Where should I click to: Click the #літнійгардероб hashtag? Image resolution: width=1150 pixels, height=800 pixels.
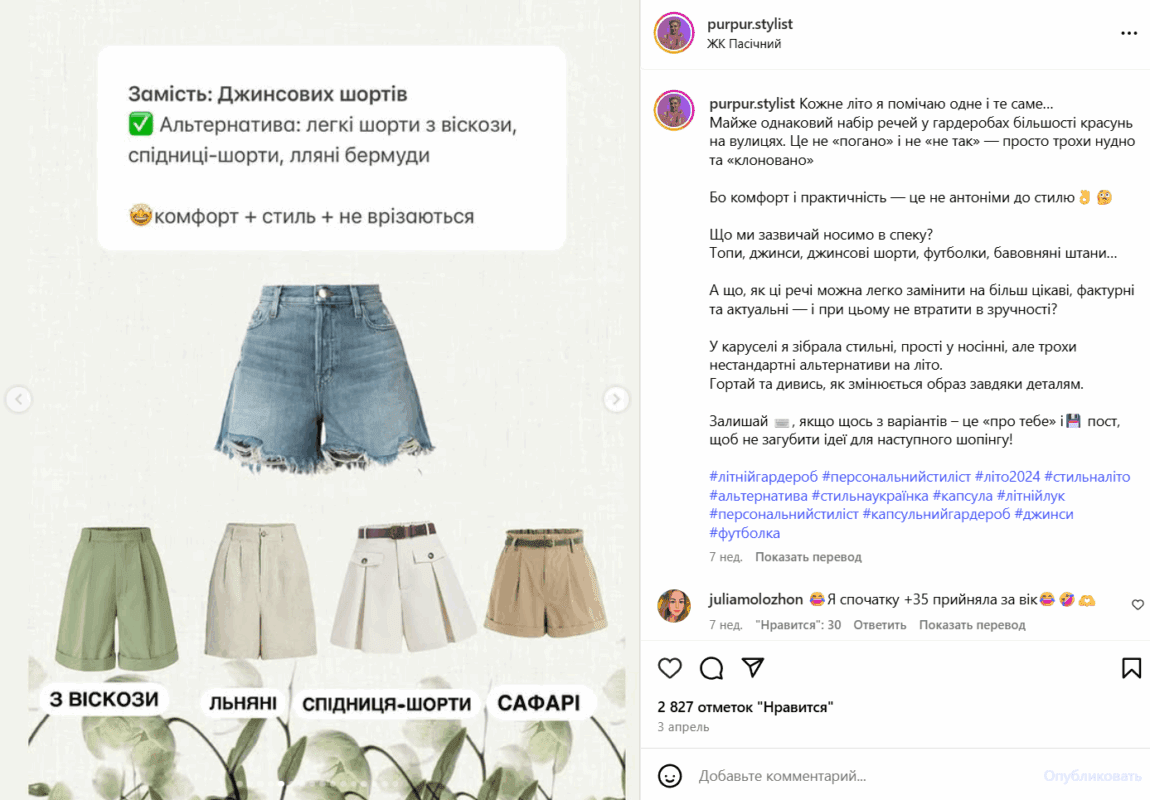pyautogui.click(x=763, y=477)
